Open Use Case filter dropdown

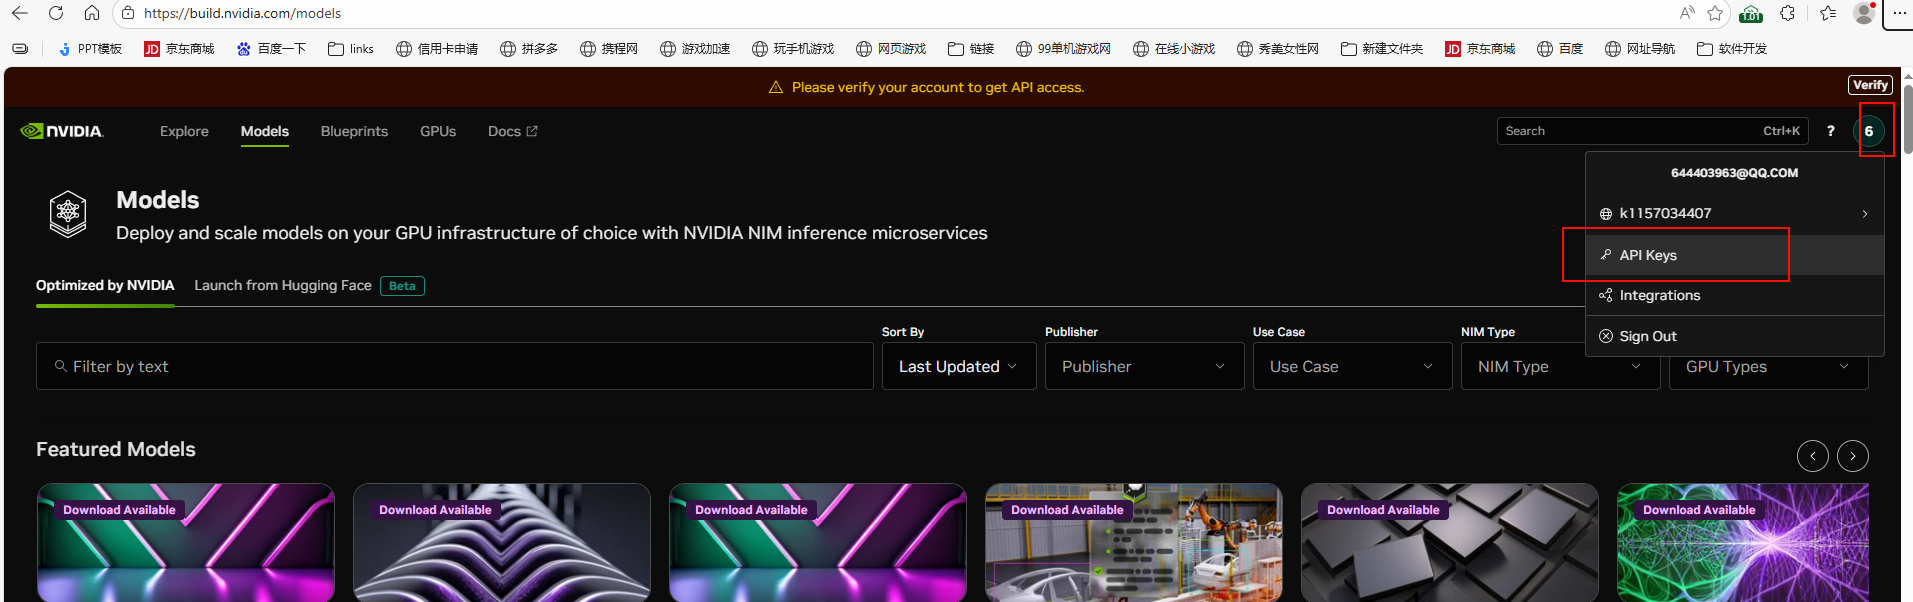(1353, 366)
